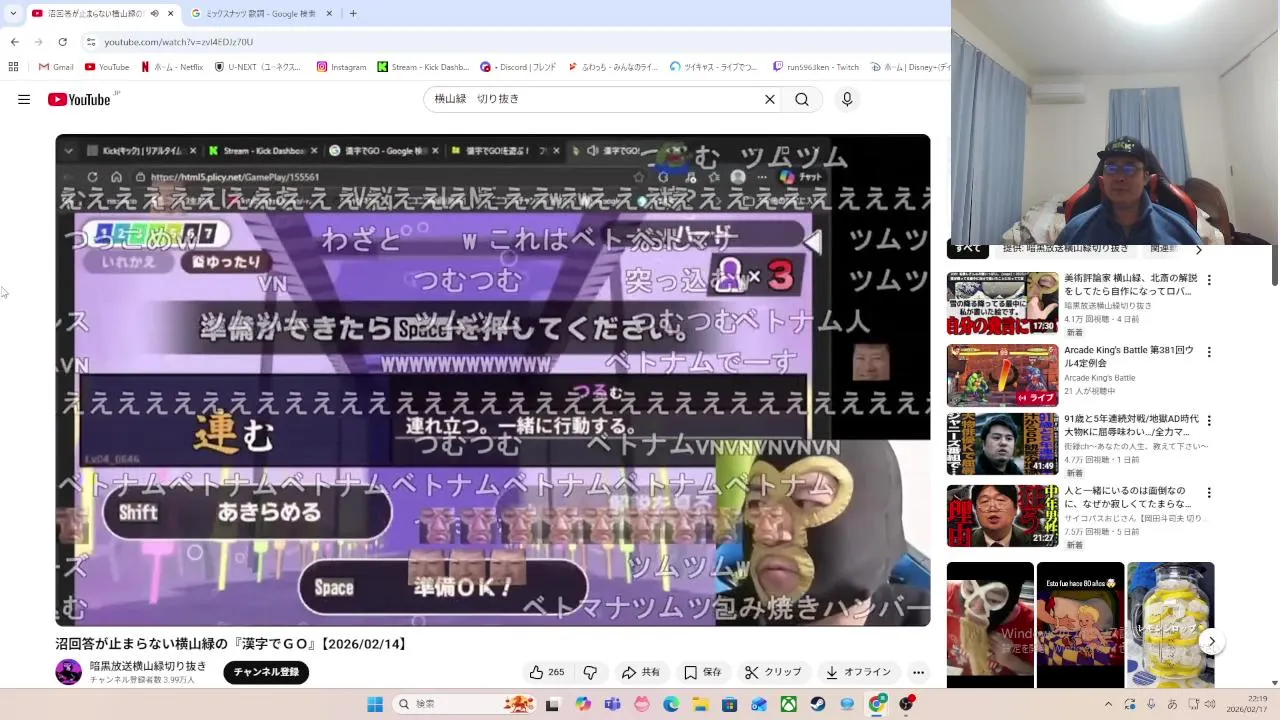
Task: Clear the search box with the X
Action: tap(770, 99)
